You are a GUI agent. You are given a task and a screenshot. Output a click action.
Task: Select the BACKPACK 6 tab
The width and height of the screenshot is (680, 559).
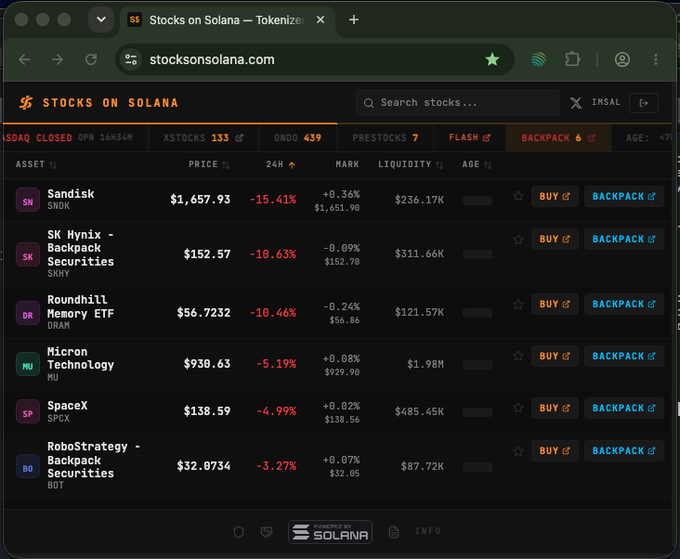pos(558,138)
